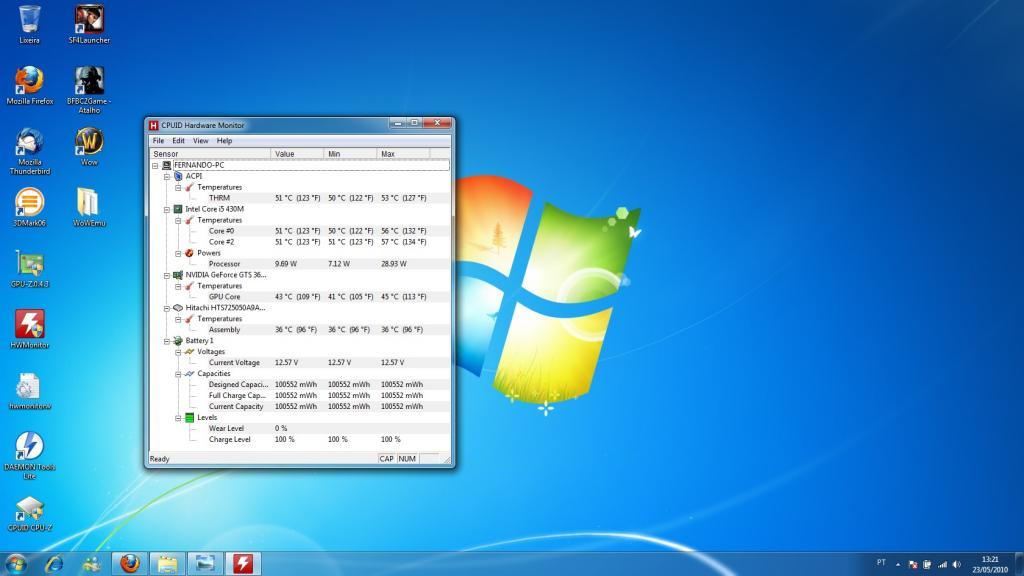Click the Show desktop strip by the clock
The height and width of the screenshot is (576, 1024).
(x=1019, y=564)
